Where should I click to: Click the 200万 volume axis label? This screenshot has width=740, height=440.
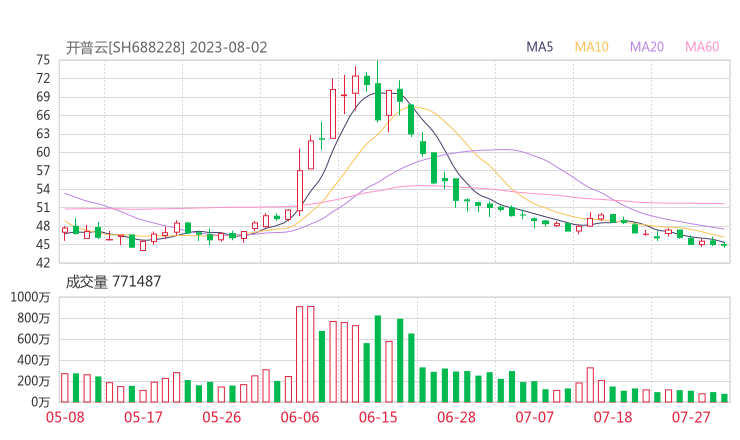[34, 381]
